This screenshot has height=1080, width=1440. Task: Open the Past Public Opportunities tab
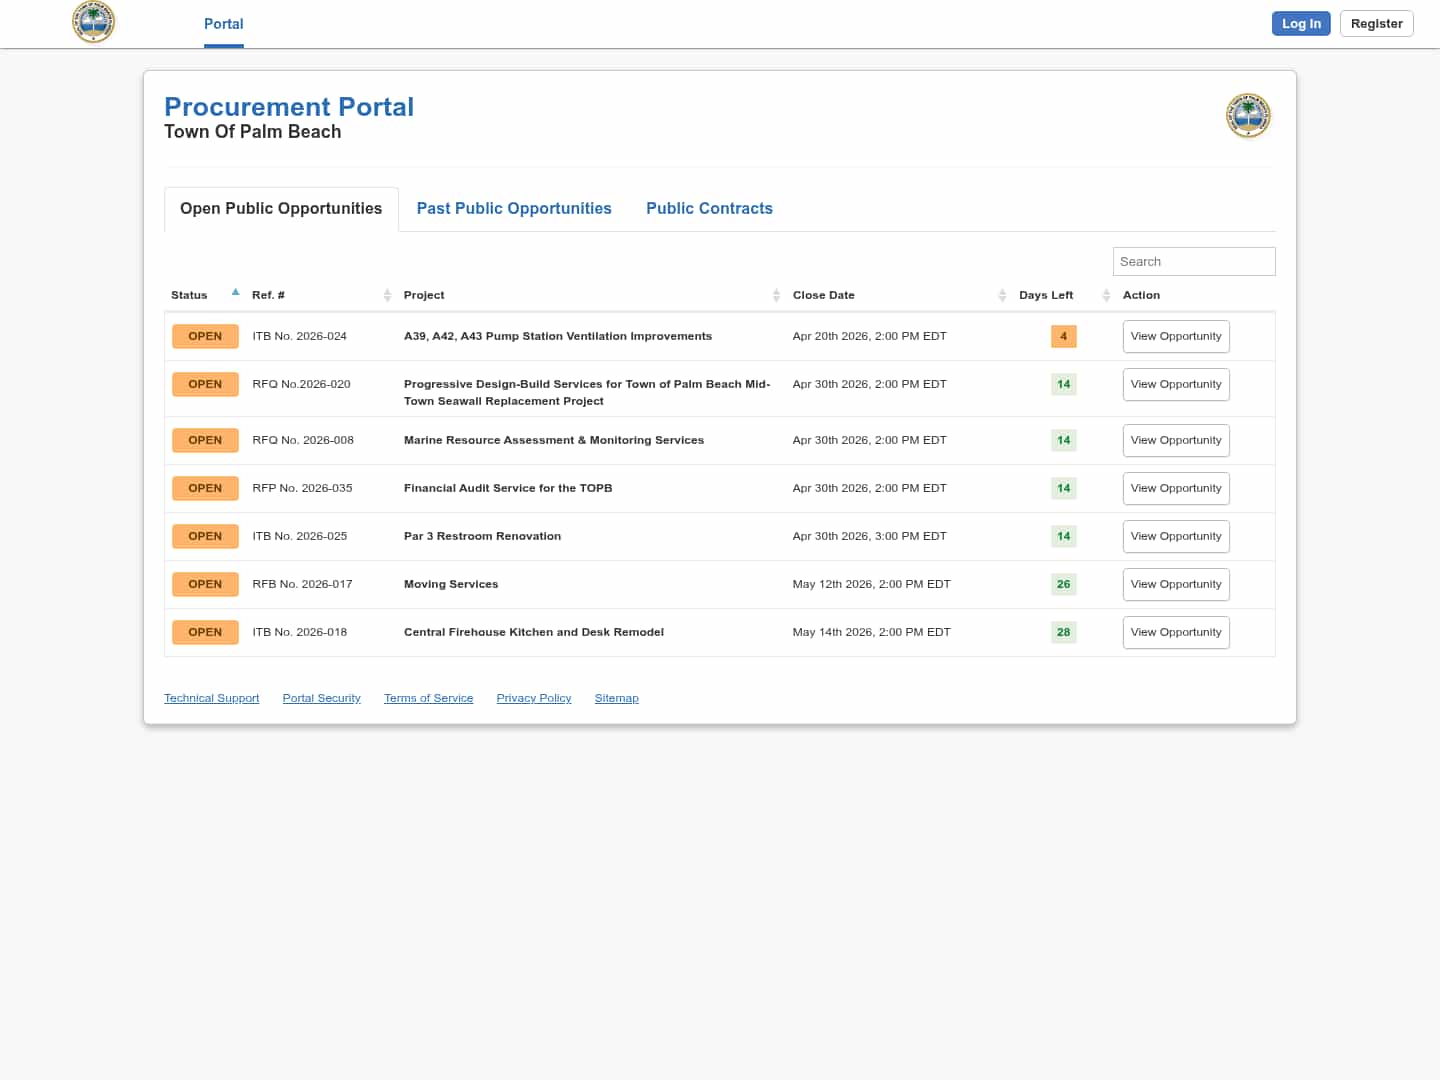click(514, 209)
